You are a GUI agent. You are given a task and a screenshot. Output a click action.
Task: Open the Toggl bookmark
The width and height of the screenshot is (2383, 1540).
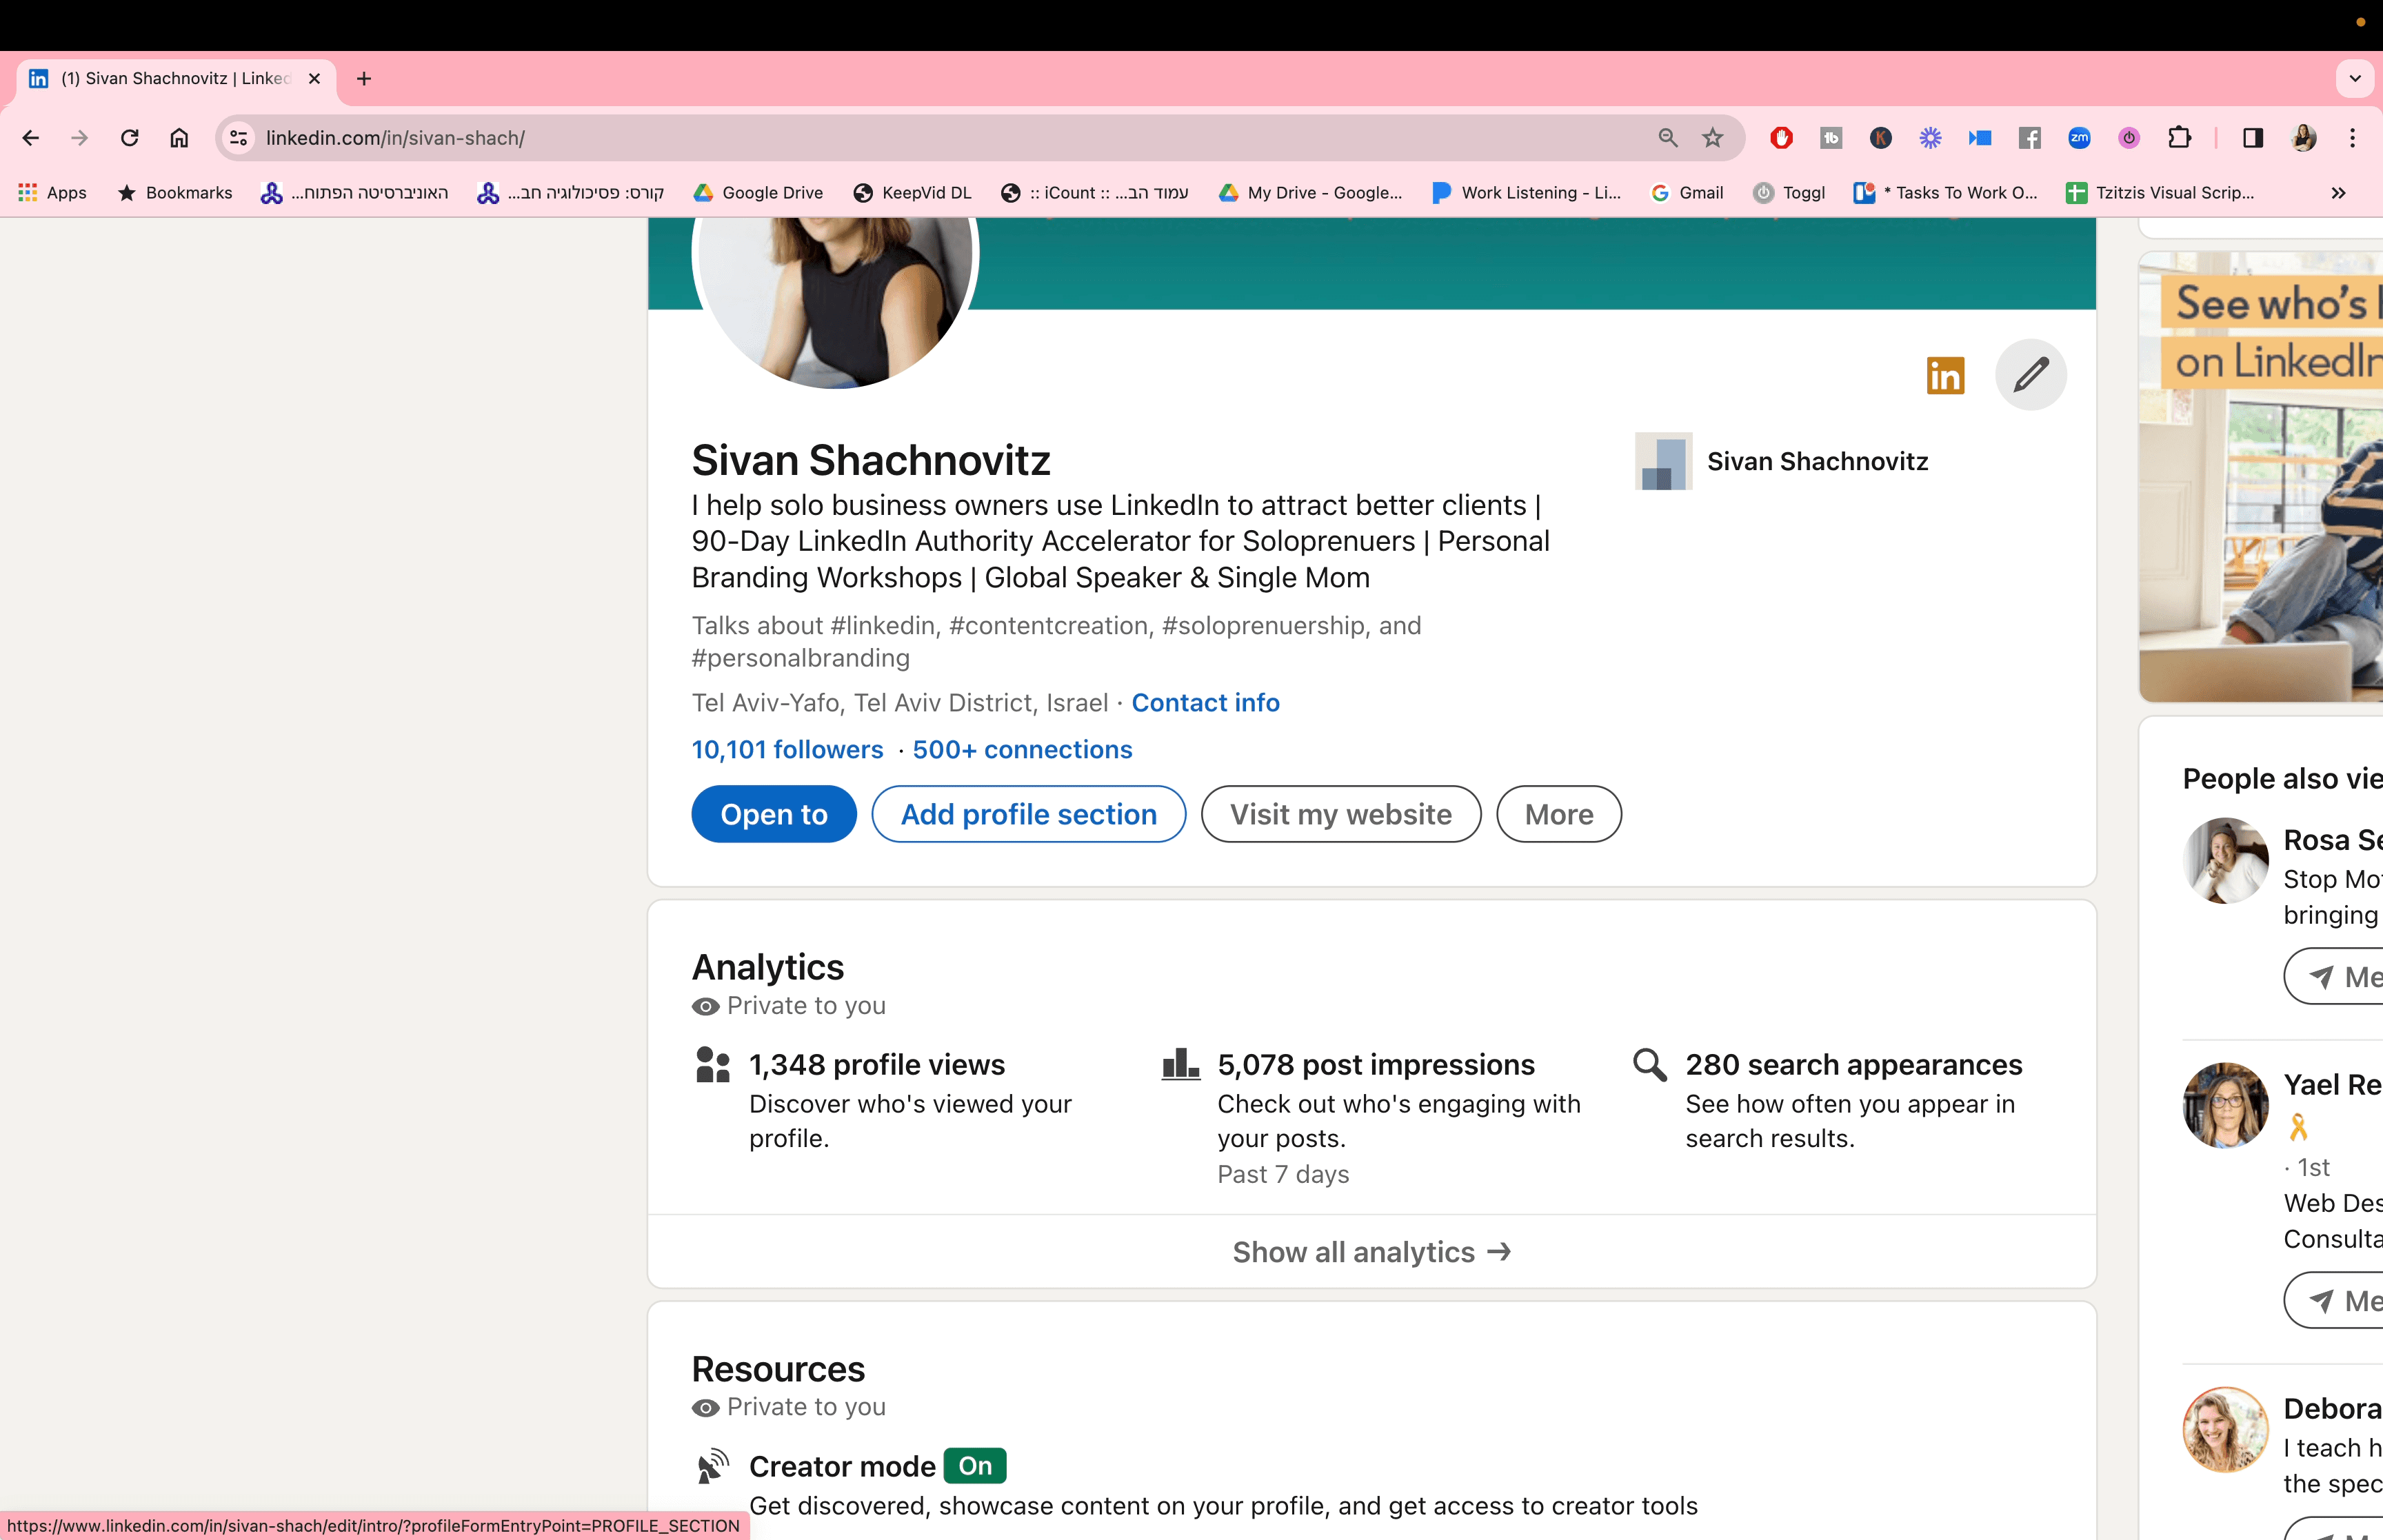pos(1790,193)
